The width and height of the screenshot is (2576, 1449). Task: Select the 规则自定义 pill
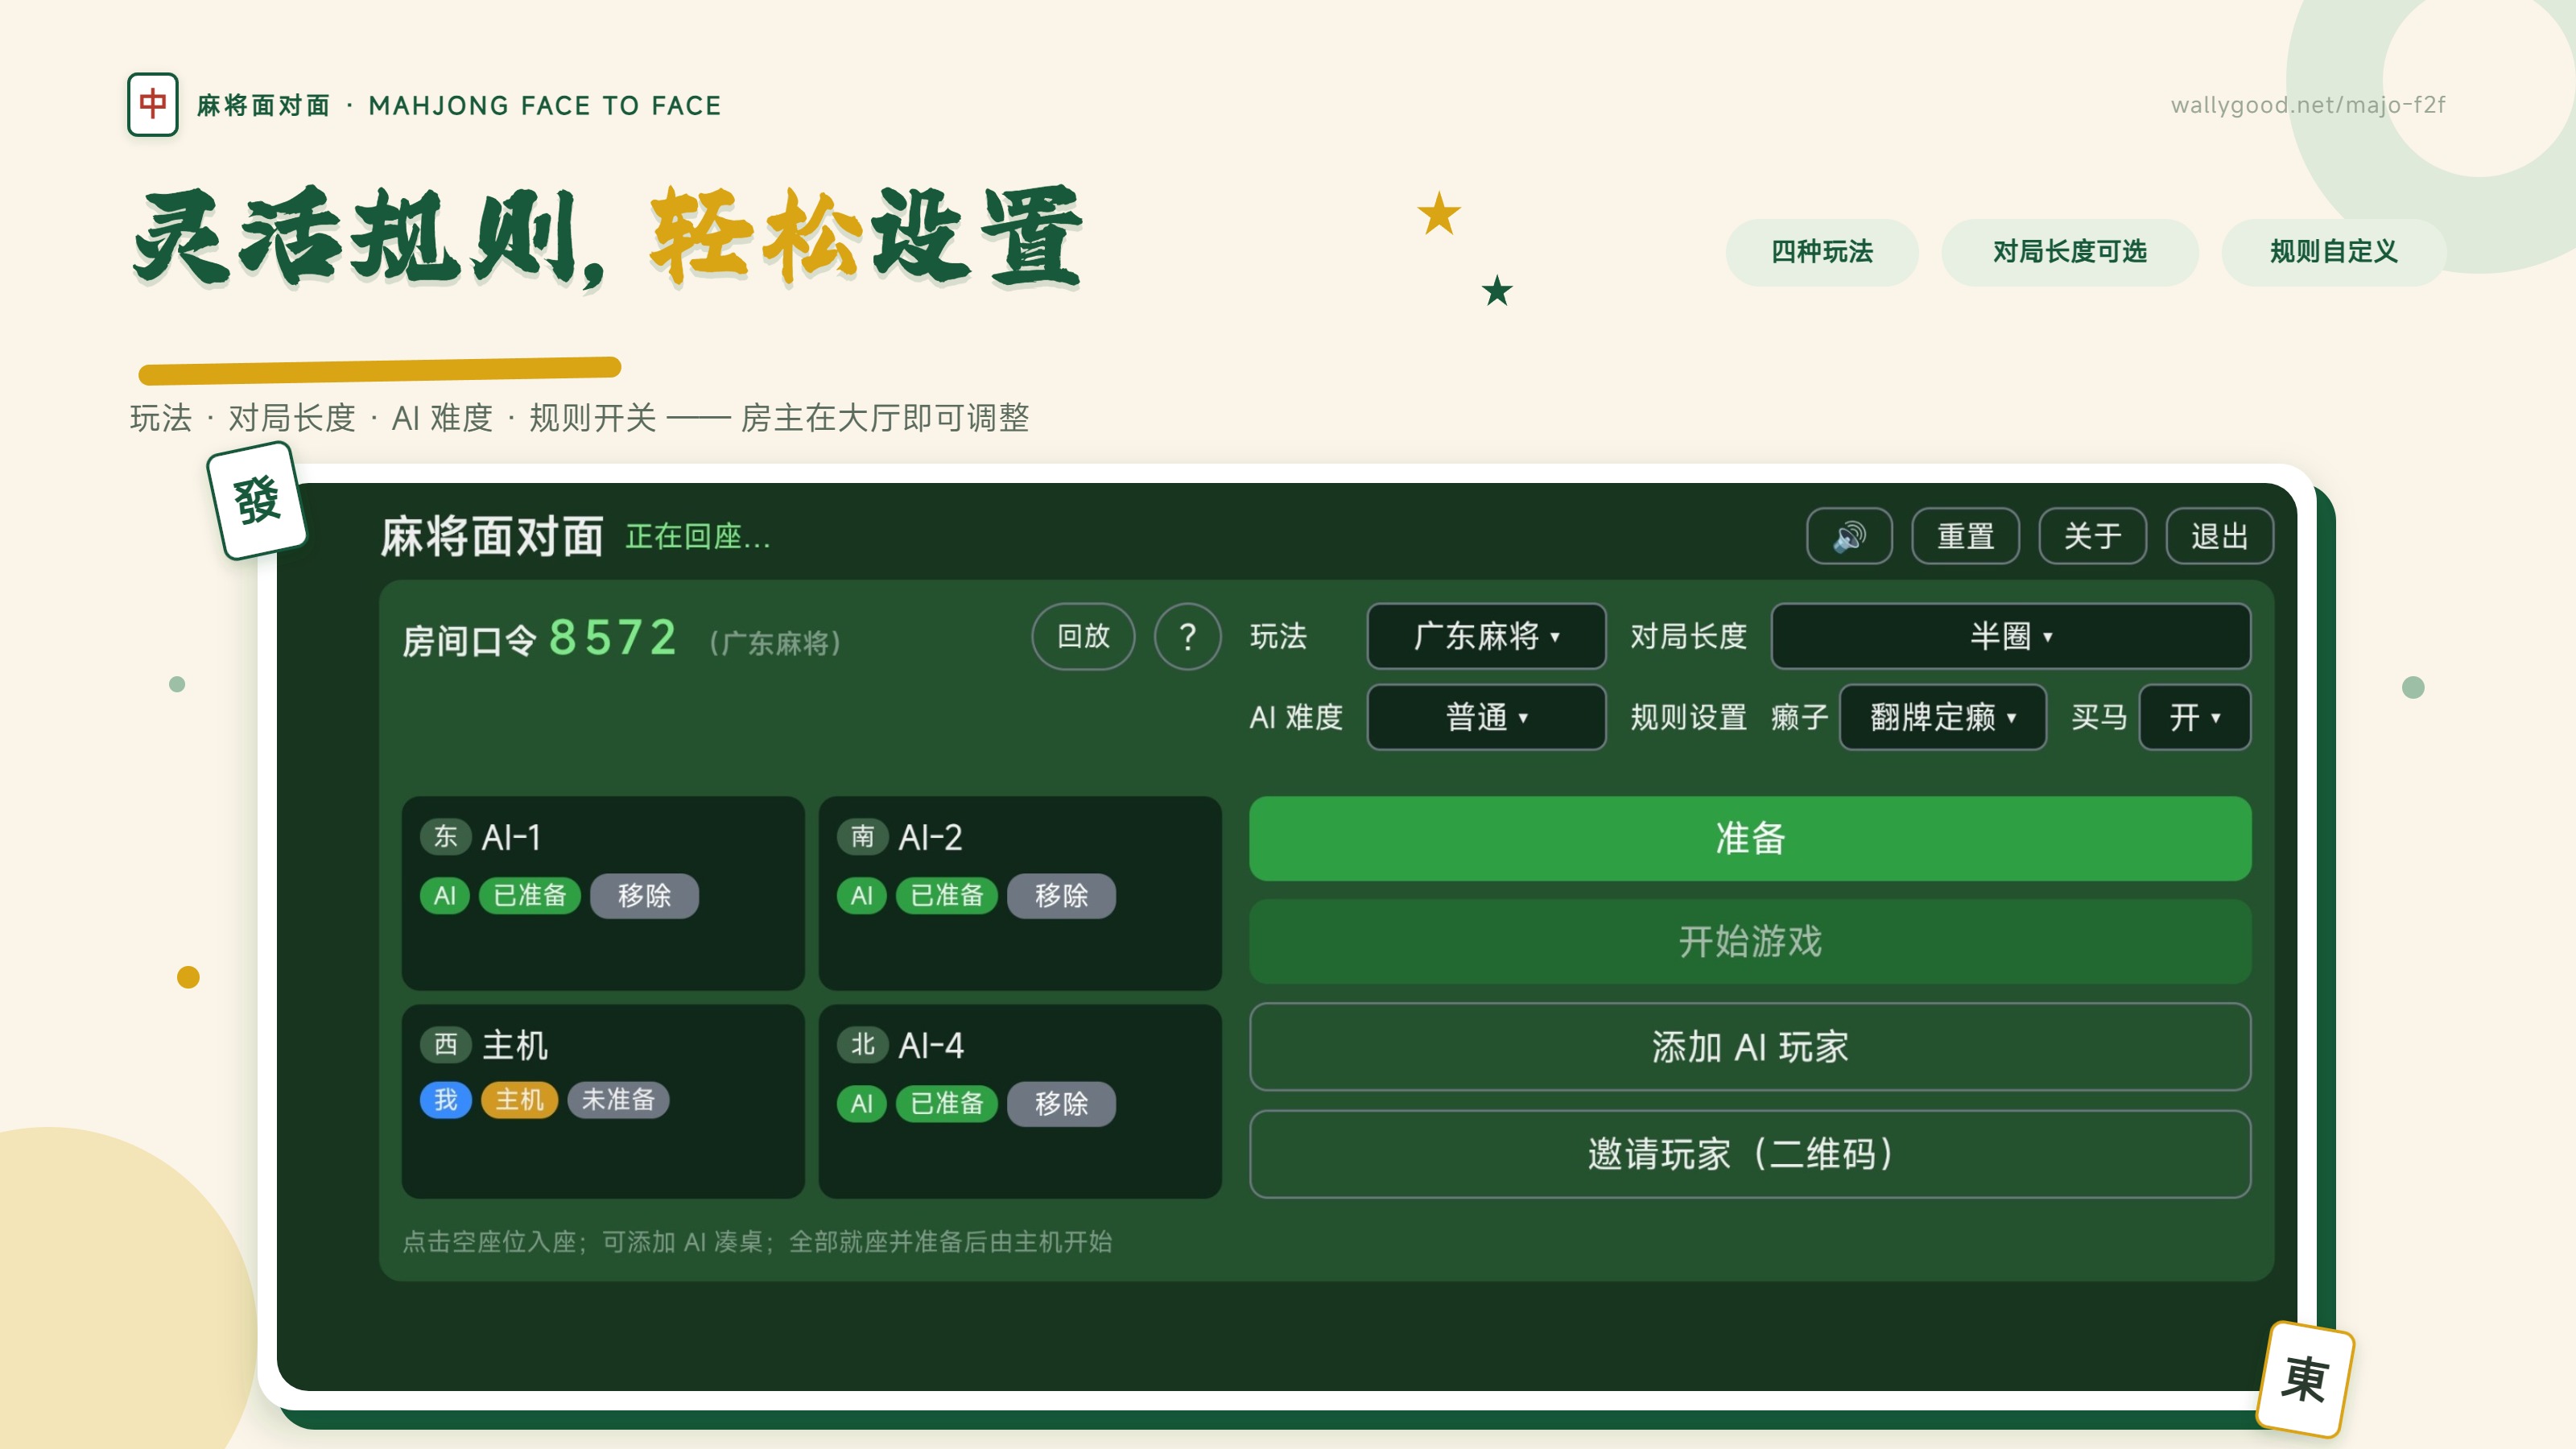coord(2334,252)
